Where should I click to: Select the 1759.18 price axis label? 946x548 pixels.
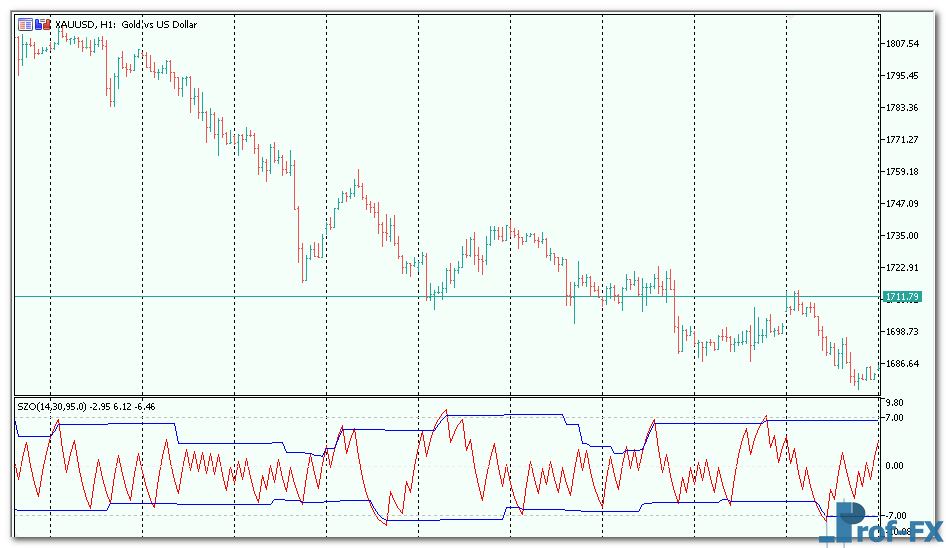pos(902,172)
